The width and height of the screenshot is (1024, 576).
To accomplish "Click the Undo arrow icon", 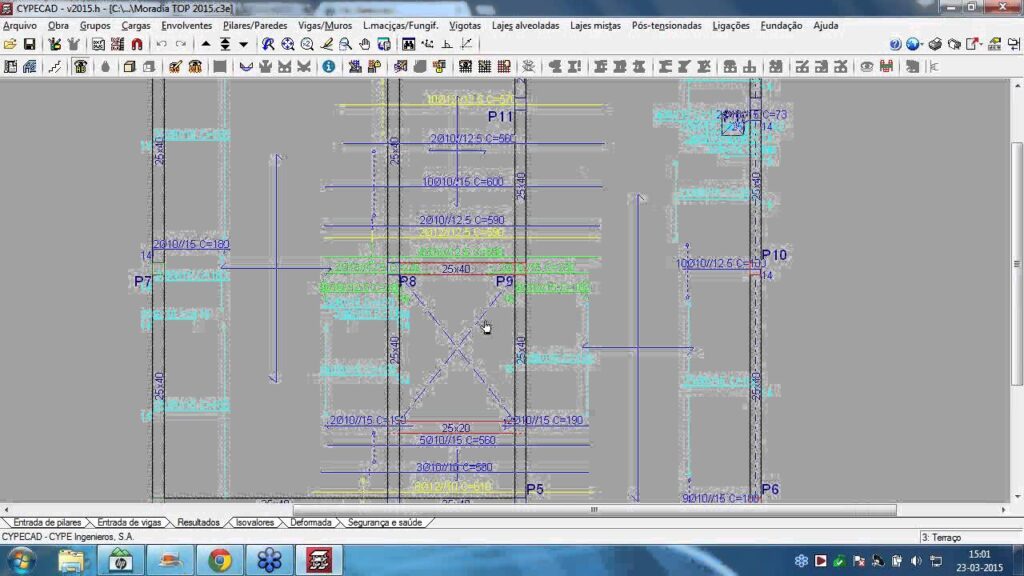I will click(161, 44).
